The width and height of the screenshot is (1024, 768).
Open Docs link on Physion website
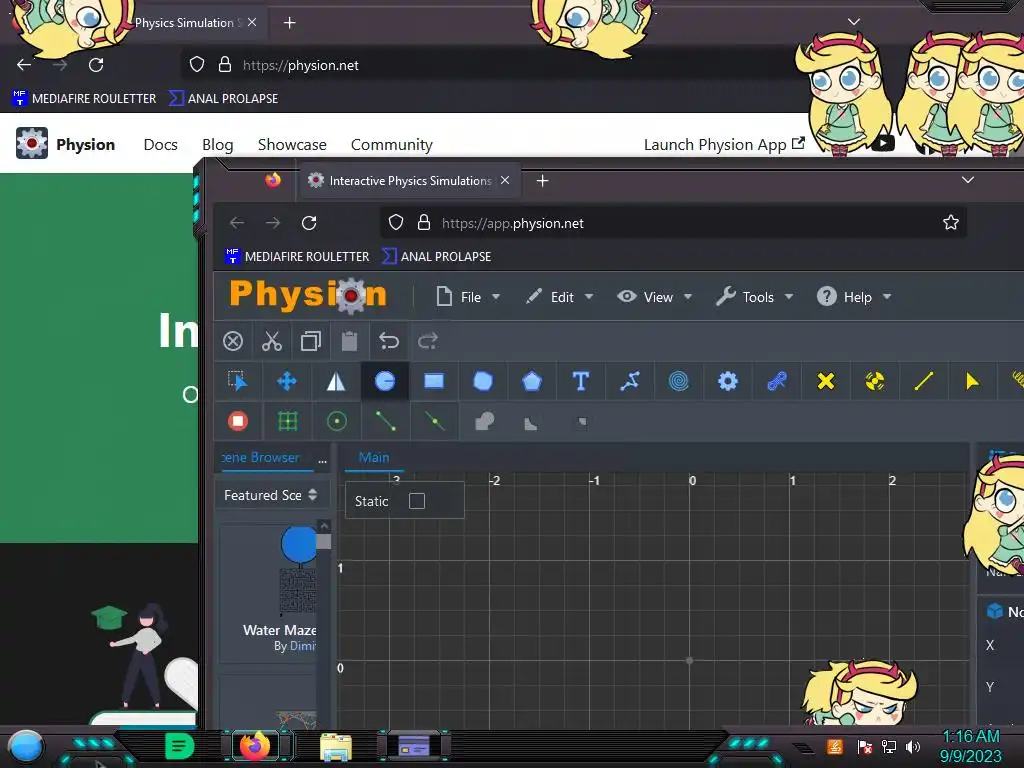pos(161,144)
